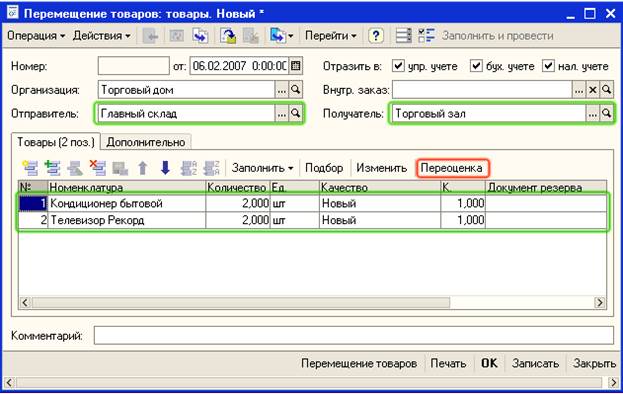Click Подбор button in table toolbar

coord(324,168)
